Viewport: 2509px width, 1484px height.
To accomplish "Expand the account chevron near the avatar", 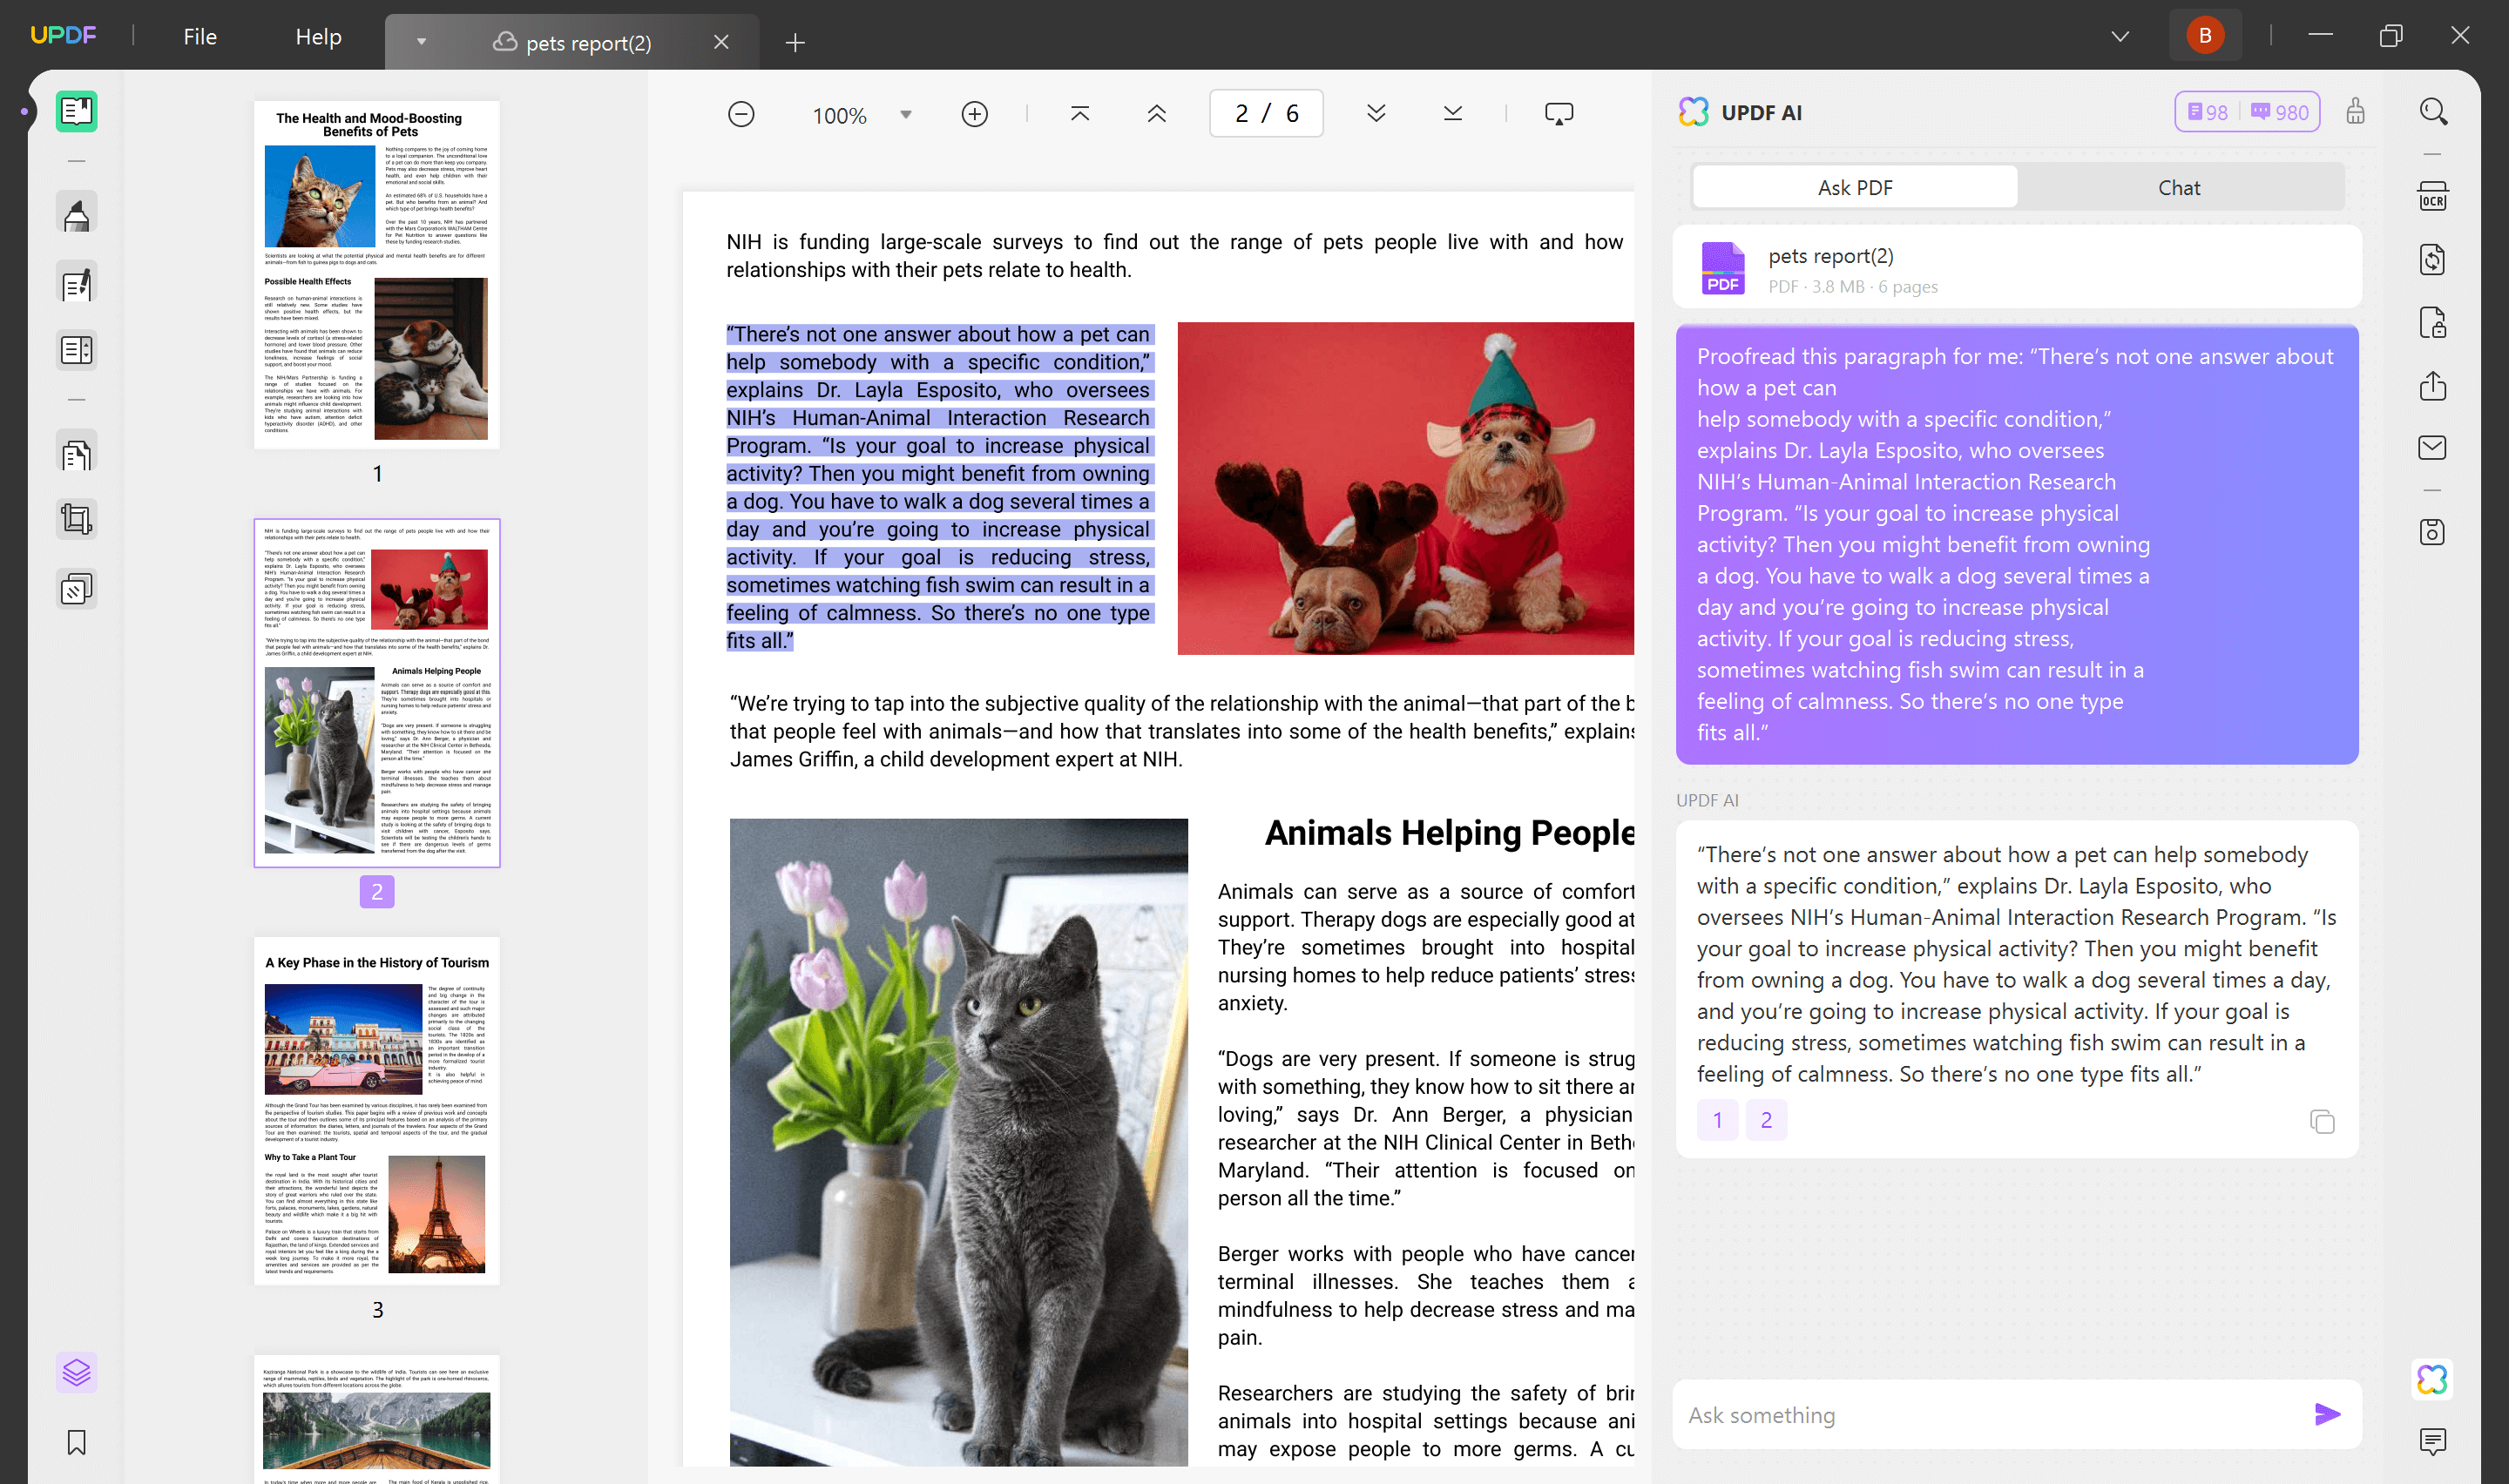I will tap(2119, 35).
